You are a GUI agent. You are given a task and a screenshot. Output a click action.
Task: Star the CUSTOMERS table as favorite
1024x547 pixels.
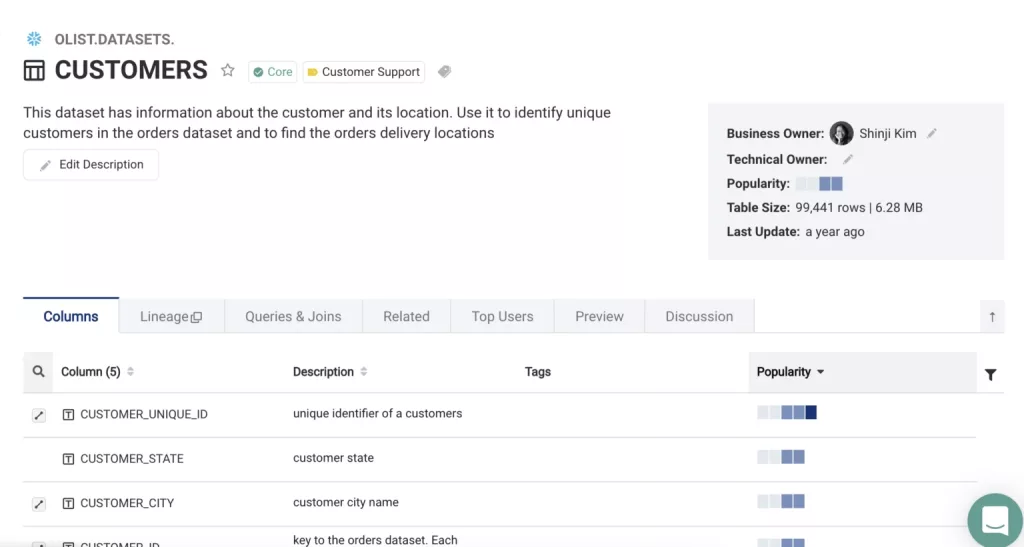[227, 70]
